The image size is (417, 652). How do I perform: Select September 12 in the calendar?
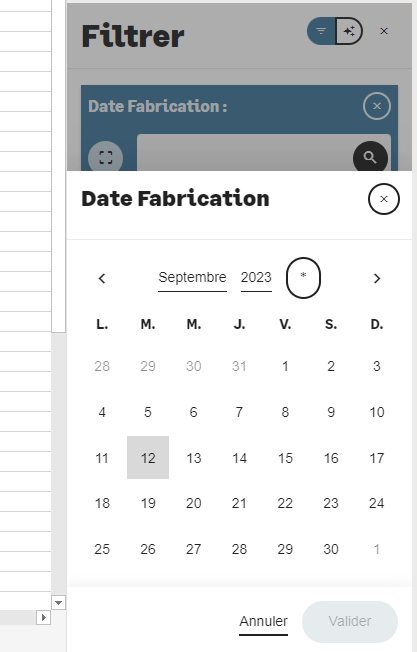tap(148, 457)
